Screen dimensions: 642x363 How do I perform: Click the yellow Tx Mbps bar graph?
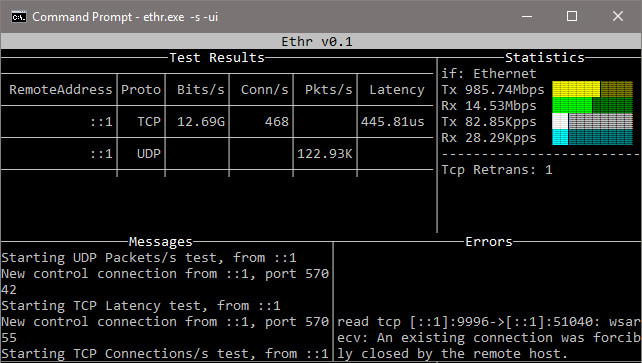click(x=592, y=89)
